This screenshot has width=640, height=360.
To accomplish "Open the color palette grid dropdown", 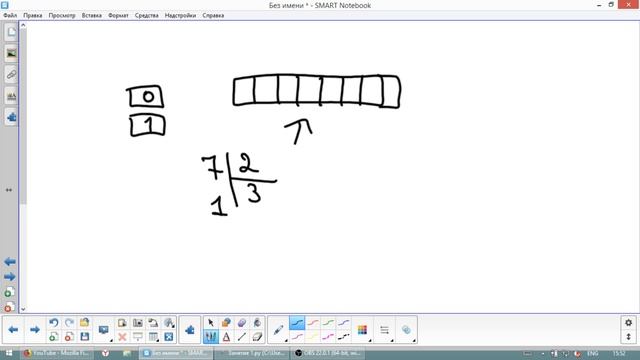I will pyautogui.click(x=362, y=330).
